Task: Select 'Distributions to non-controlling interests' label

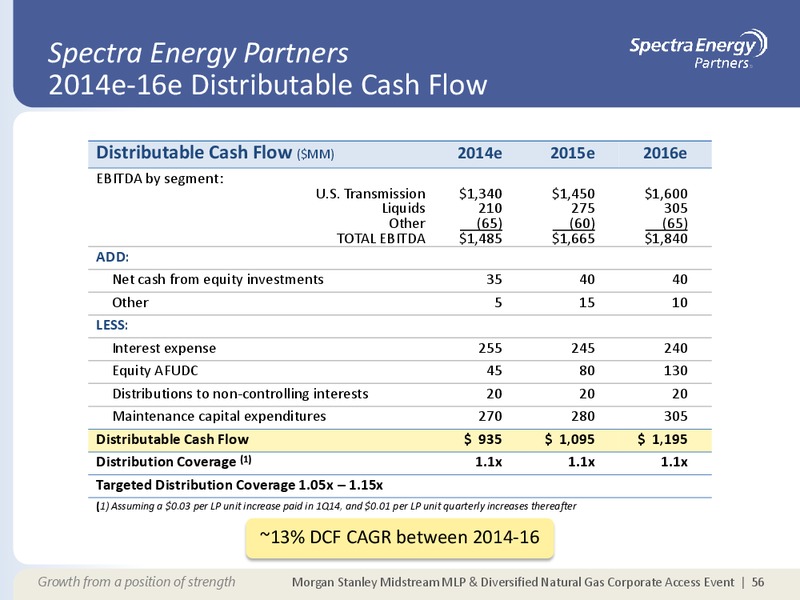Action: (x=240, y=394)
